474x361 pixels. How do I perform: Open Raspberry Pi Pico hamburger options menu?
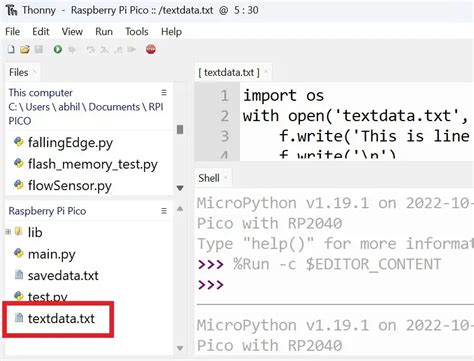pyautogui.click(x=164, y=211)
